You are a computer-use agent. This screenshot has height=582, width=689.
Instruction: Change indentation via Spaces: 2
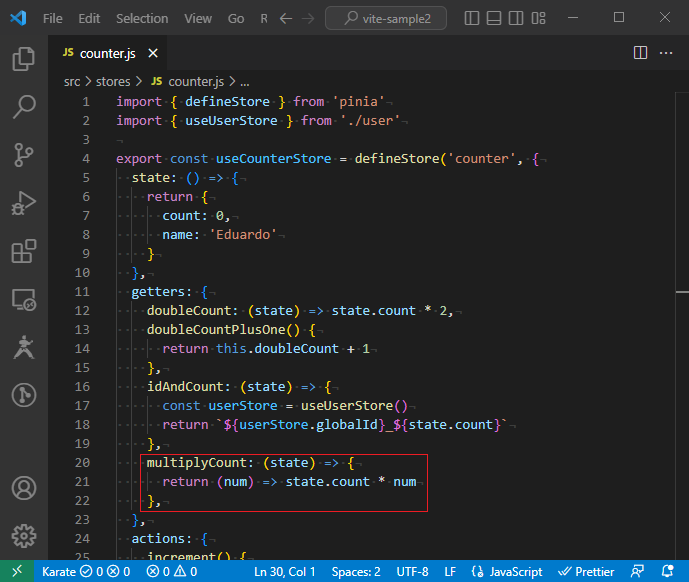pos(356,571)
